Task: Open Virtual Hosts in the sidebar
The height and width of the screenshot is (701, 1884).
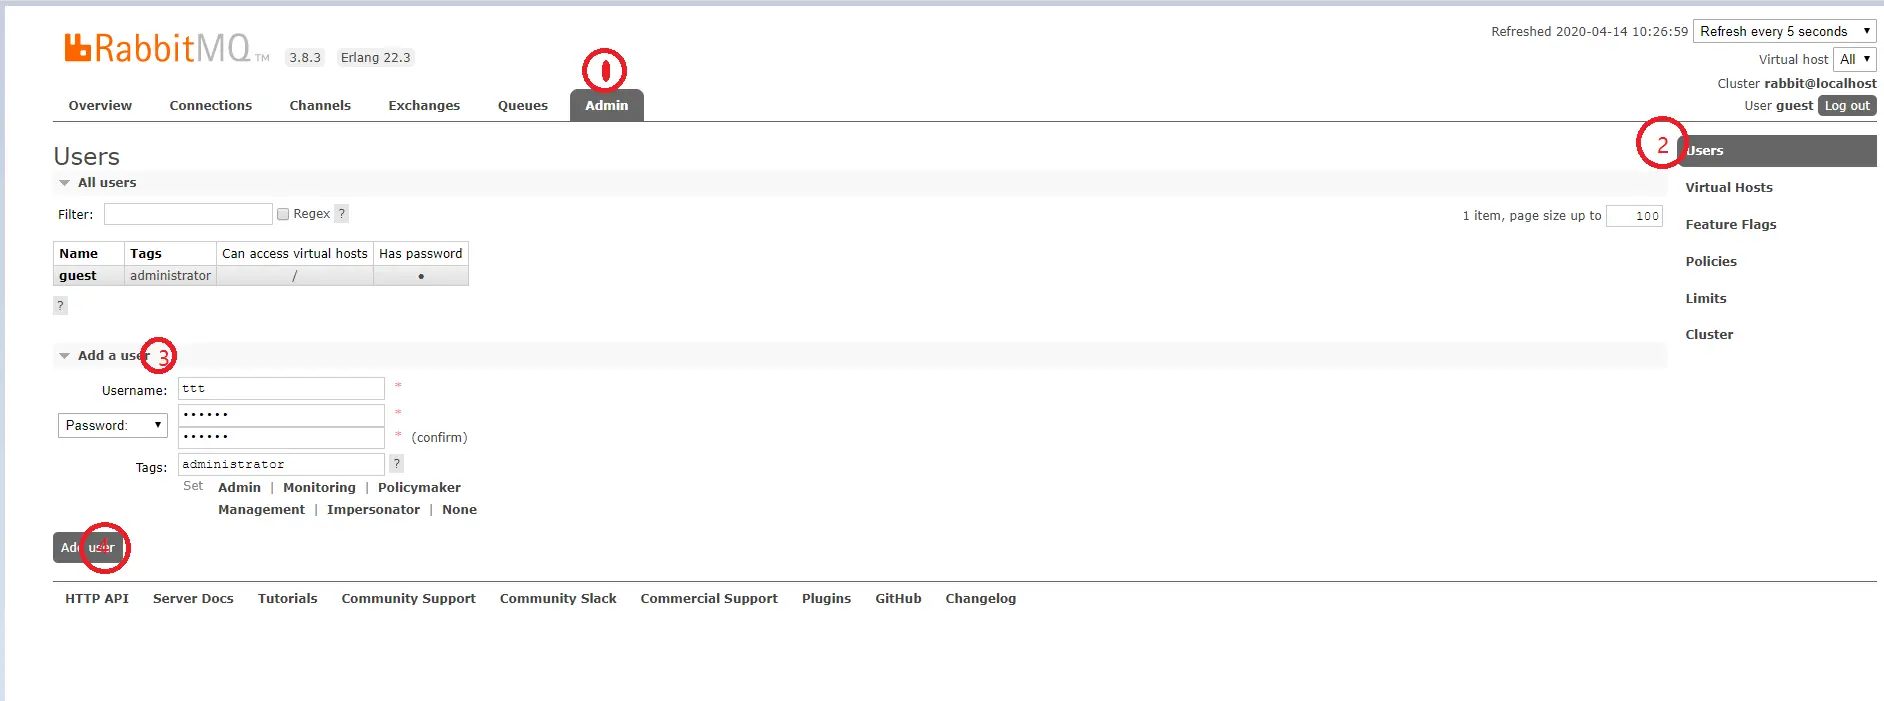Action: [x=1729, y=187]
